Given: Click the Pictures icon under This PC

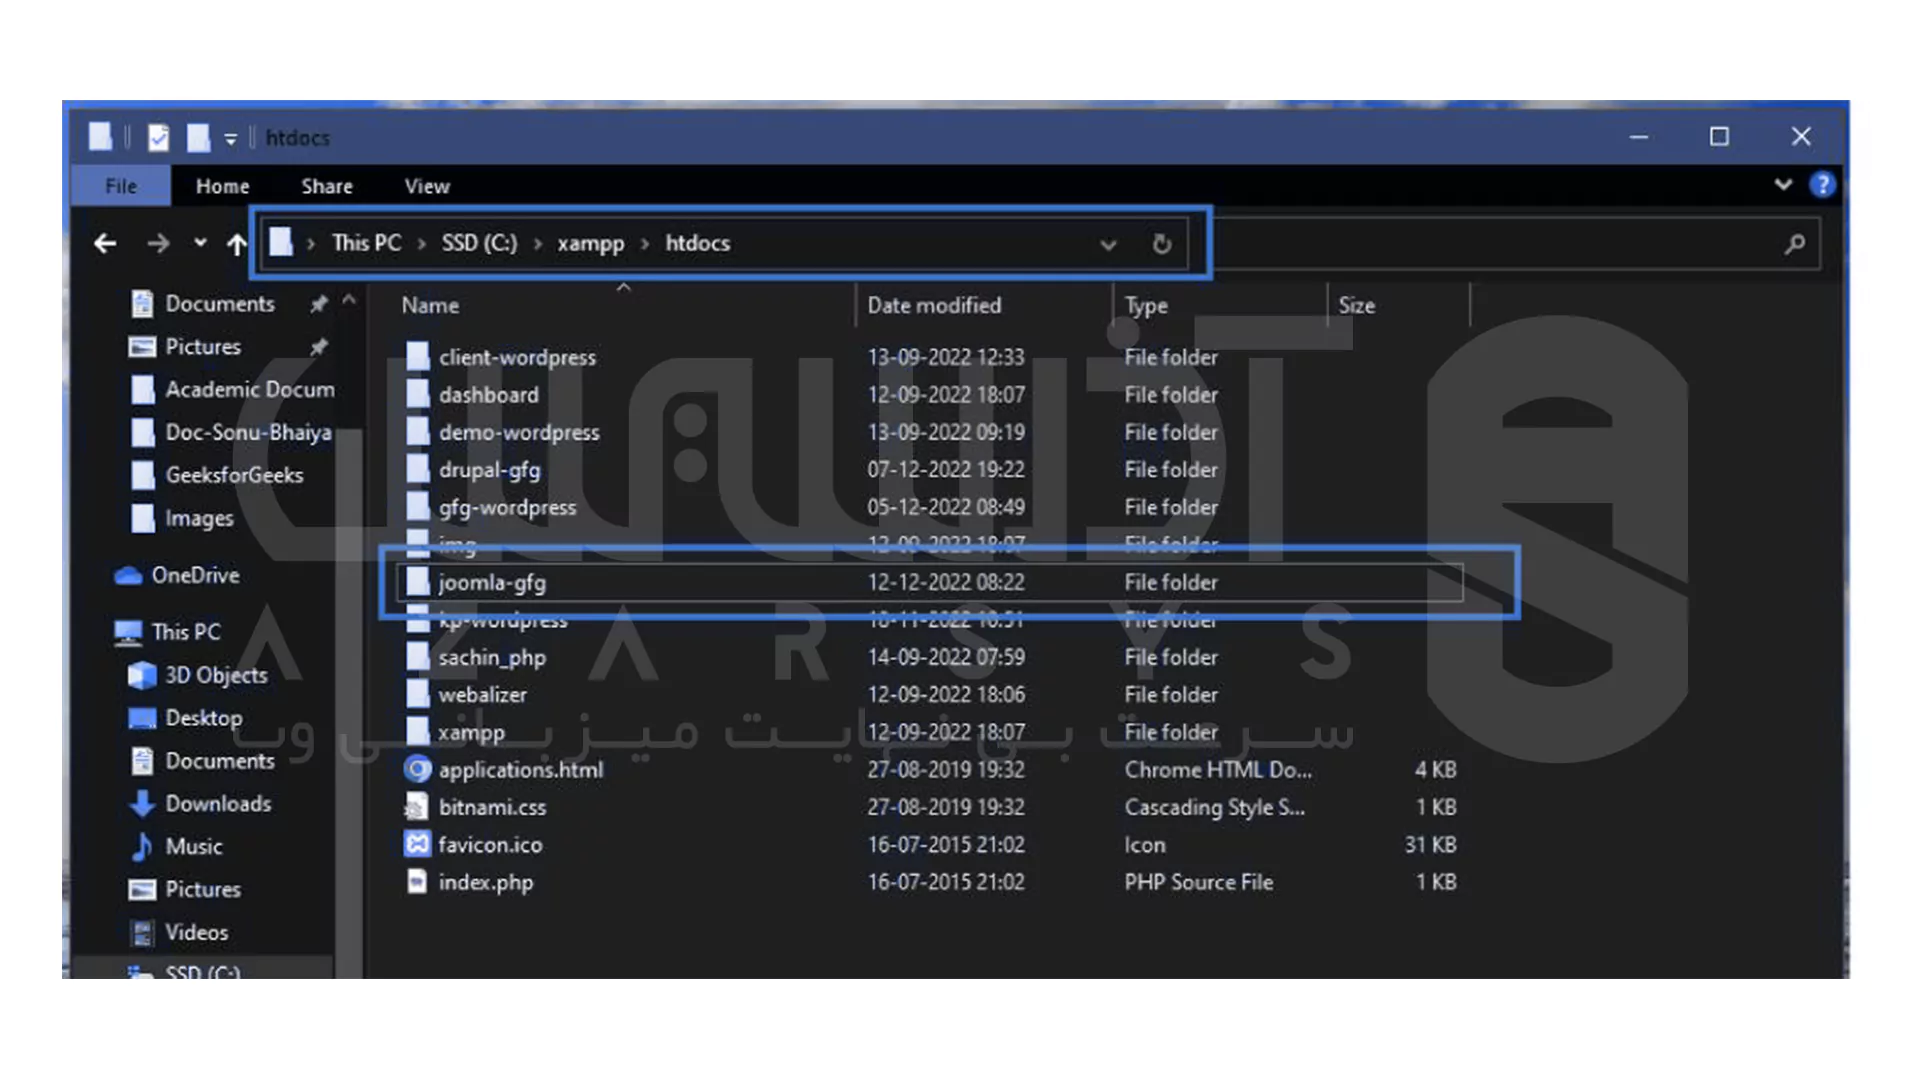Looking at the screenshot, I should coord(142,890).
